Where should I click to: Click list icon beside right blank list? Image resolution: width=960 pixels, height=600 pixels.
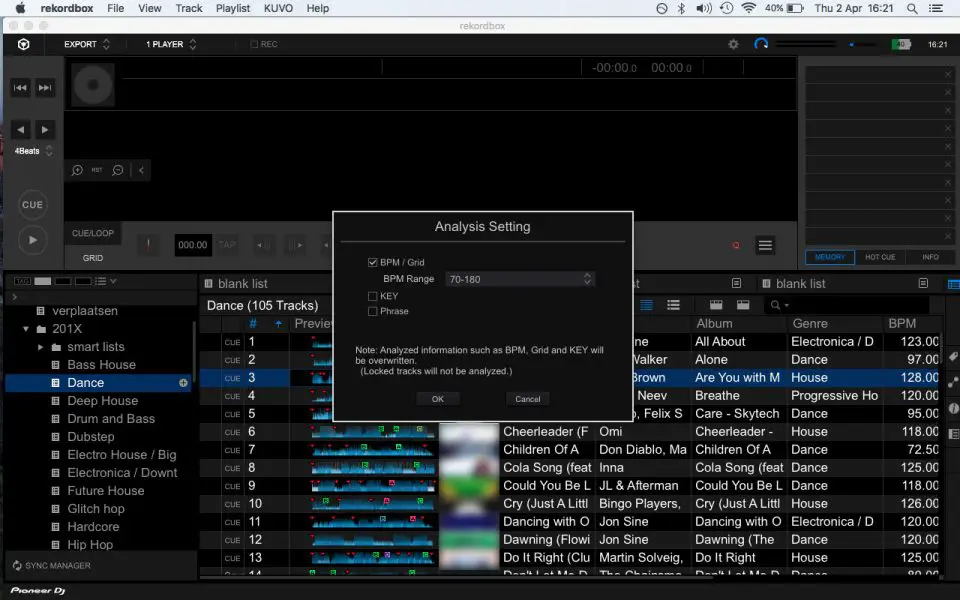[923, 283]
